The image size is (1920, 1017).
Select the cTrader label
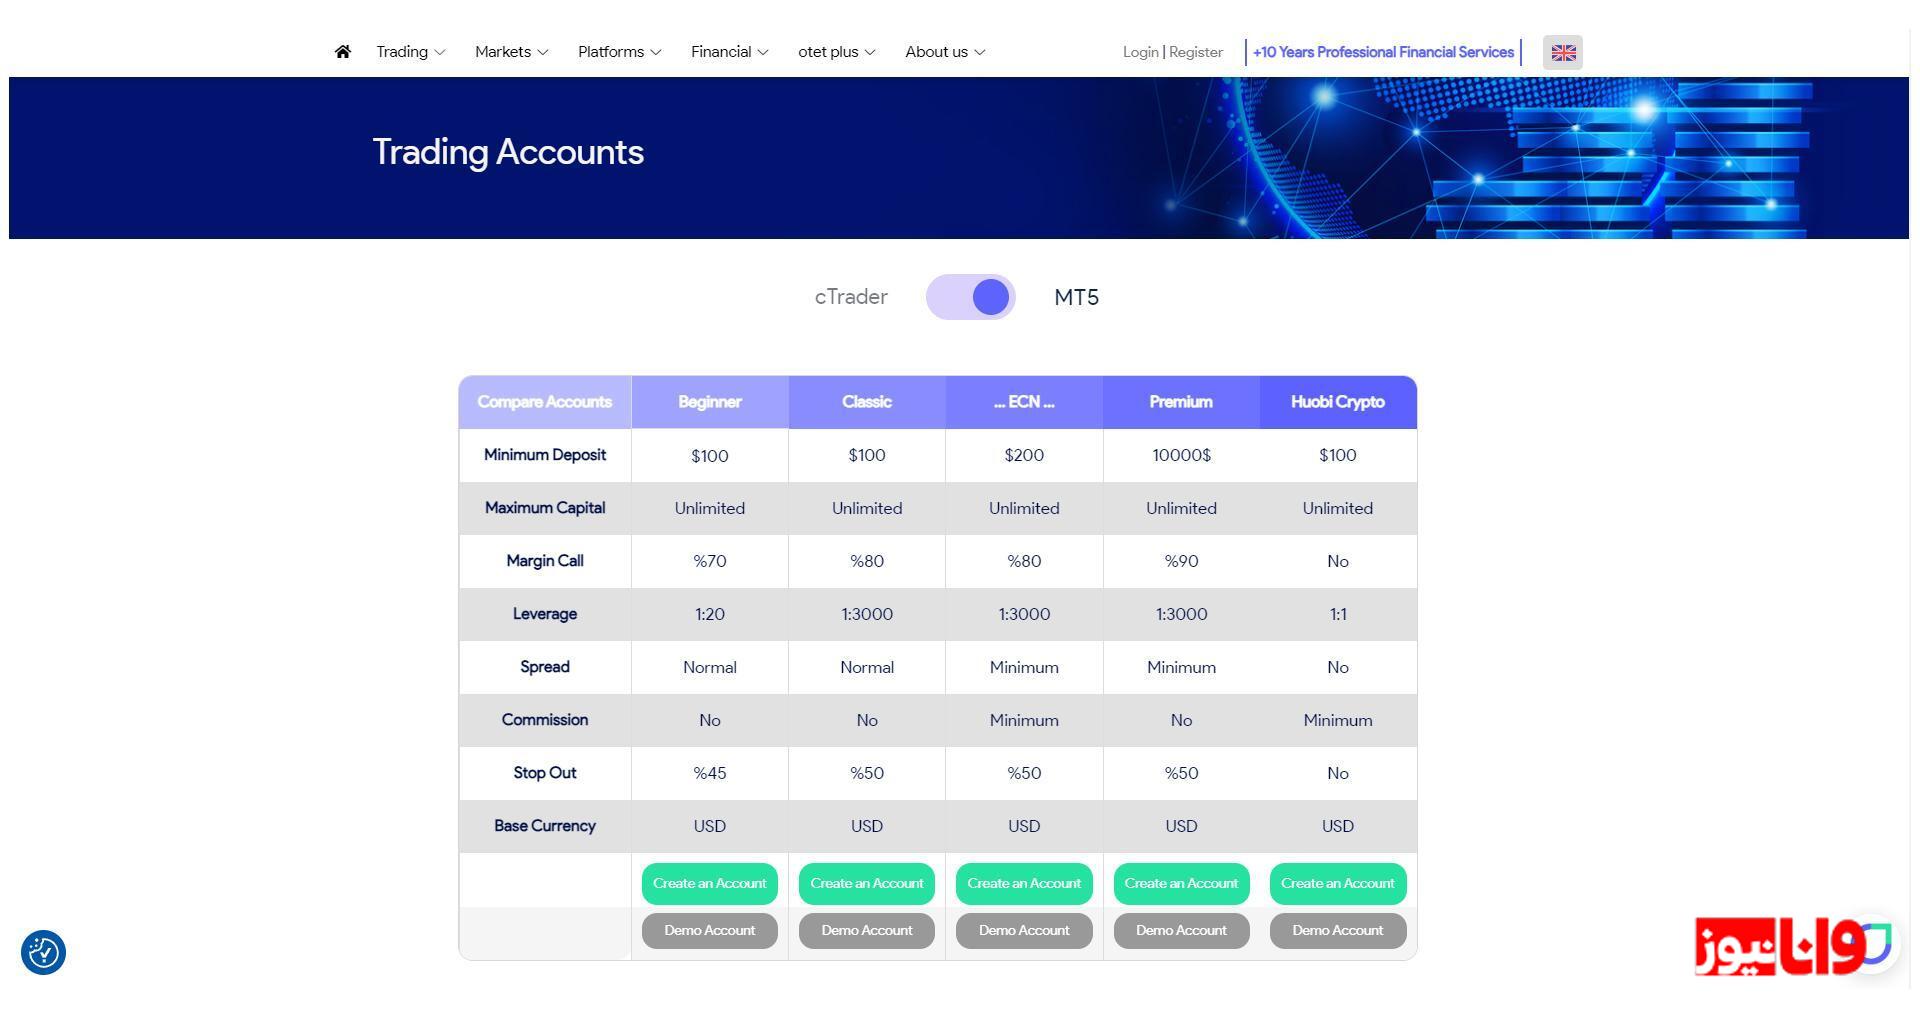point(851,297)
